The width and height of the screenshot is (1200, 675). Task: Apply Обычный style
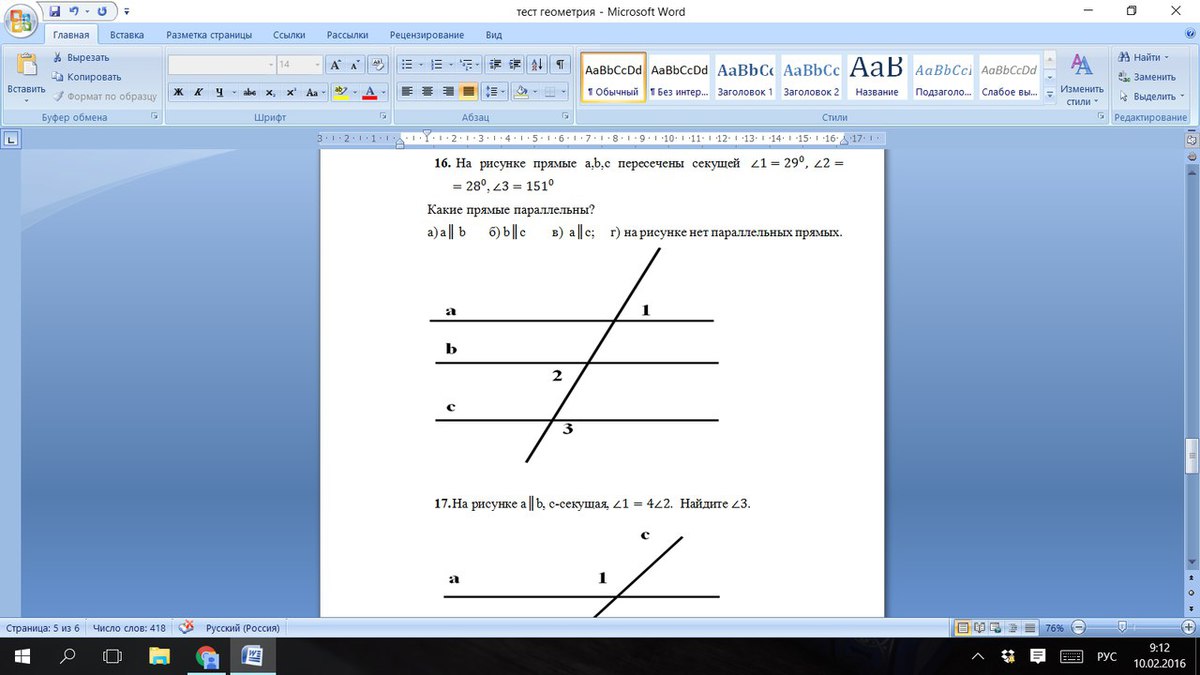click(x=613, y=77)
